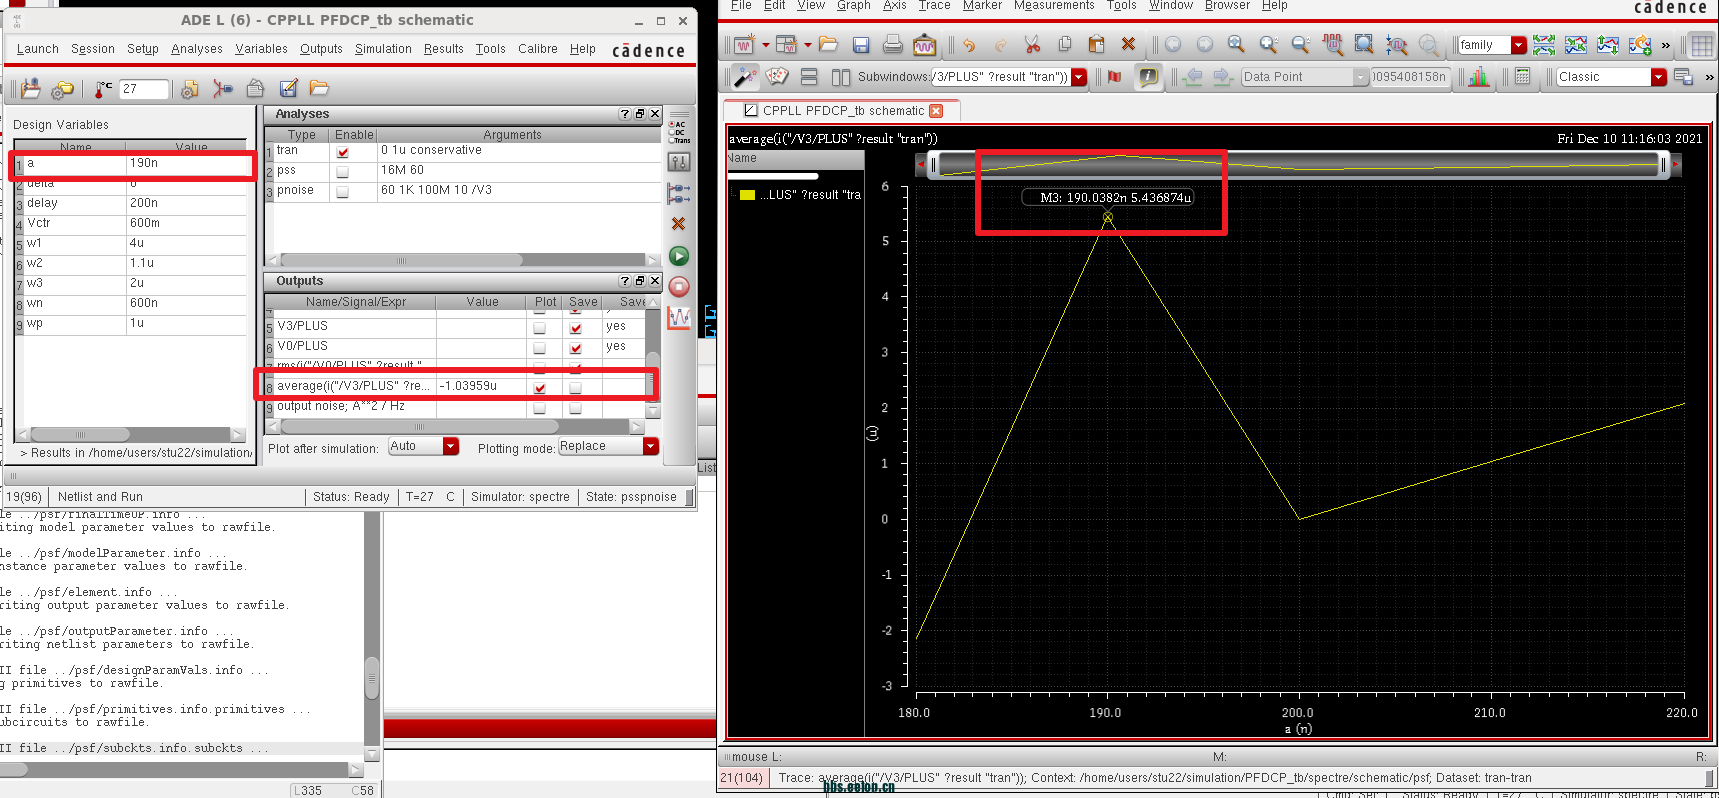Open the Data Point dropdown

[1360, 77]
